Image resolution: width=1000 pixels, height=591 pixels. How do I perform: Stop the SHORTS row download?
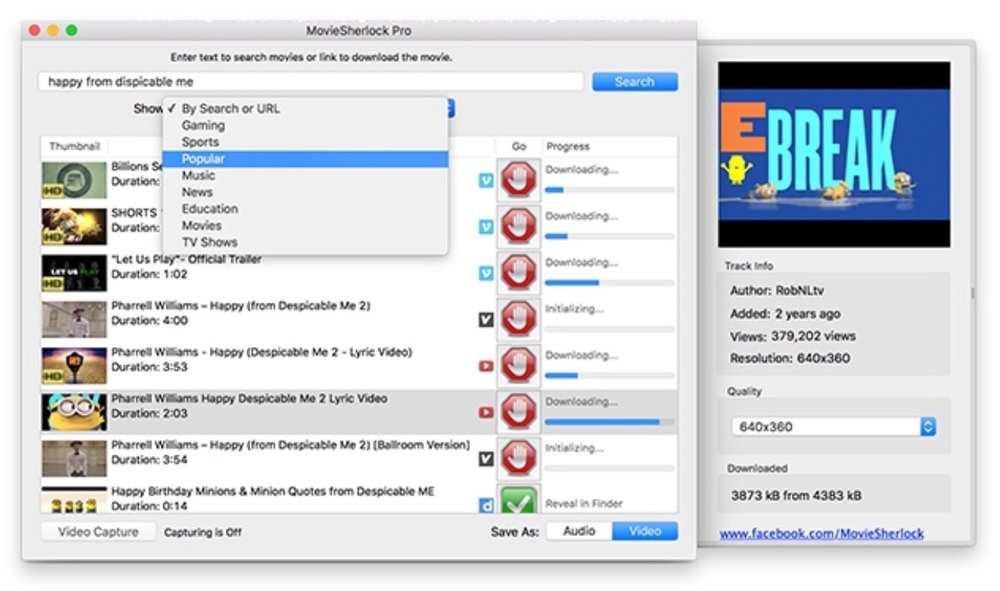point(518,226)
